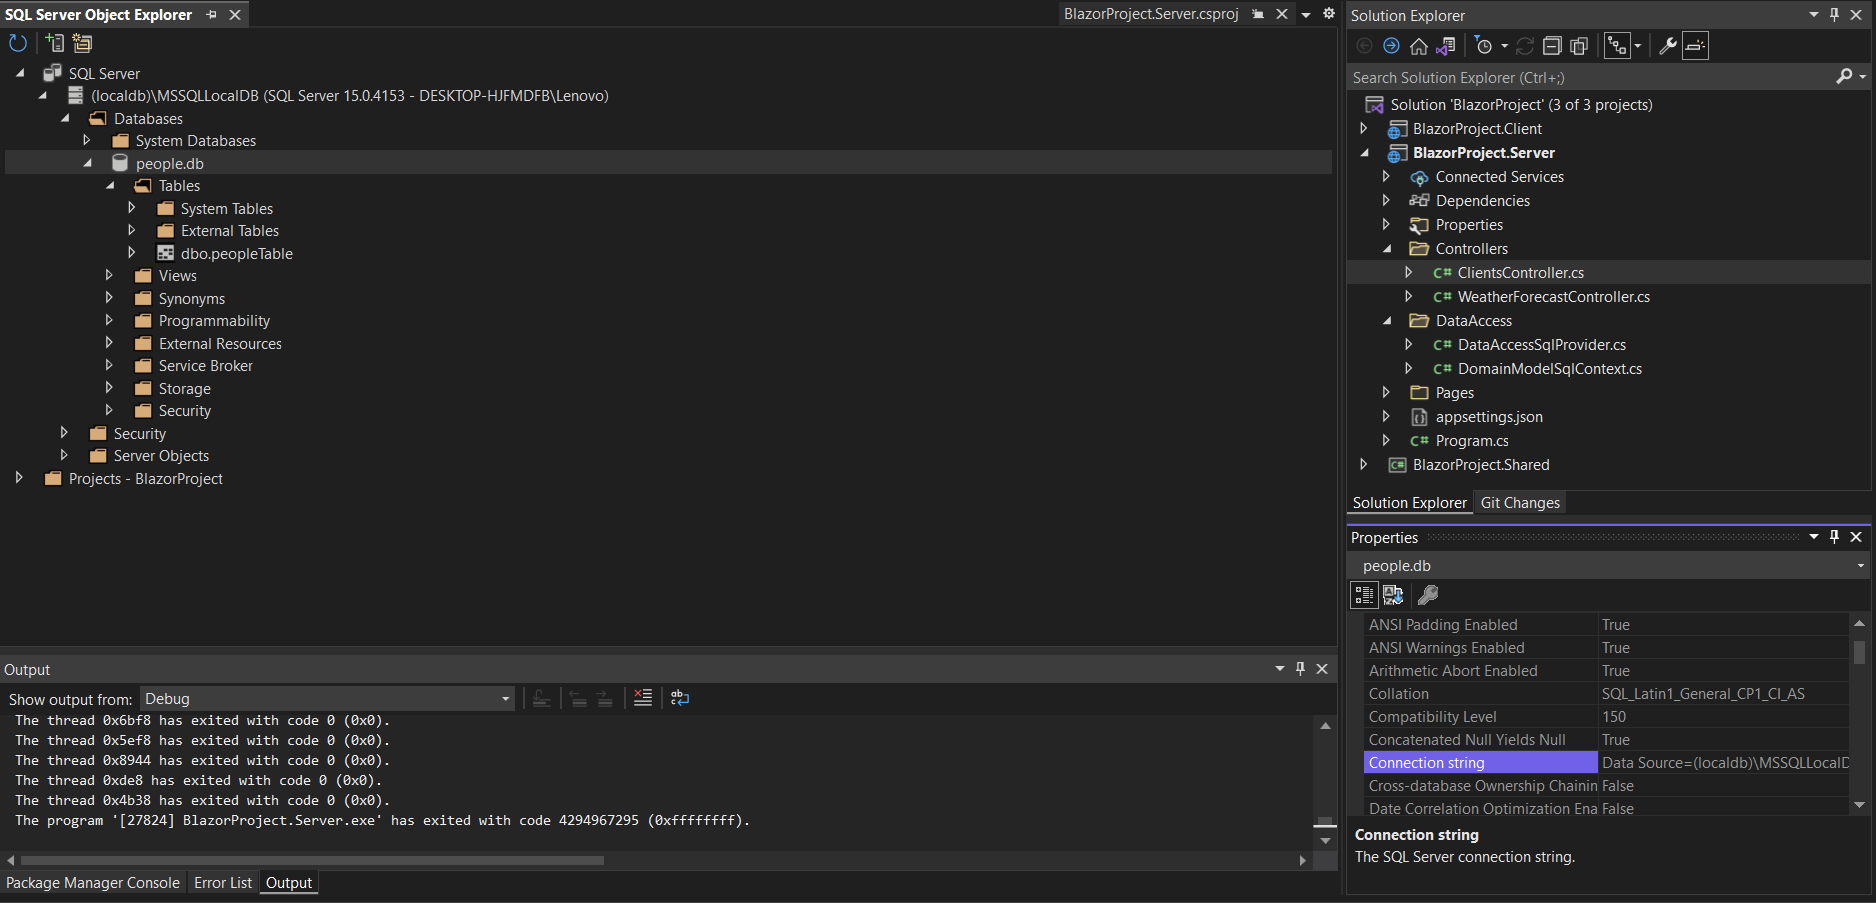The width and height of the screenshot is (1876, 903).
Task: Collapse the DataAccess folder
Action: (x=1387, y=321)
